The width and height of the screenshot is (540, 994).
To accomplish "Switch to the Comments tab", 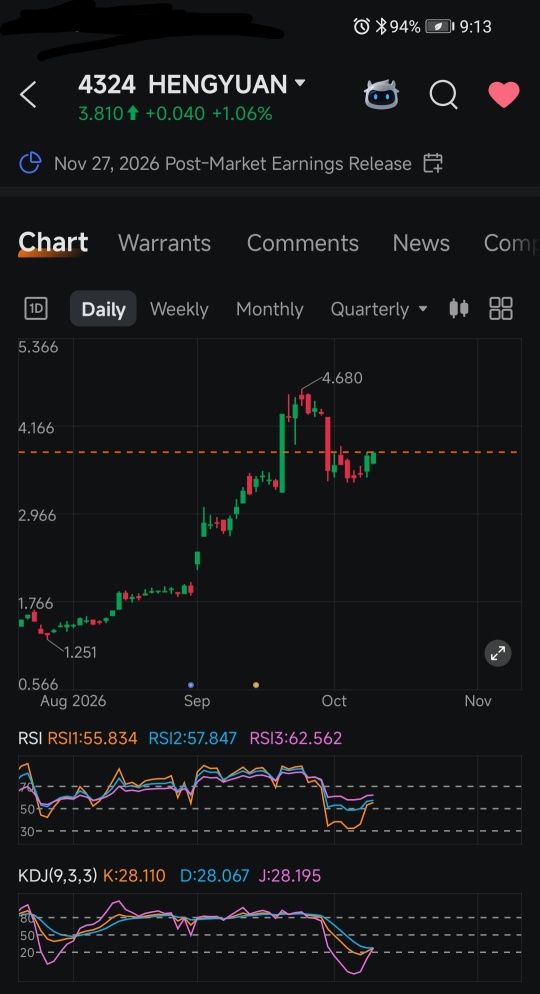I will point(302,243).
